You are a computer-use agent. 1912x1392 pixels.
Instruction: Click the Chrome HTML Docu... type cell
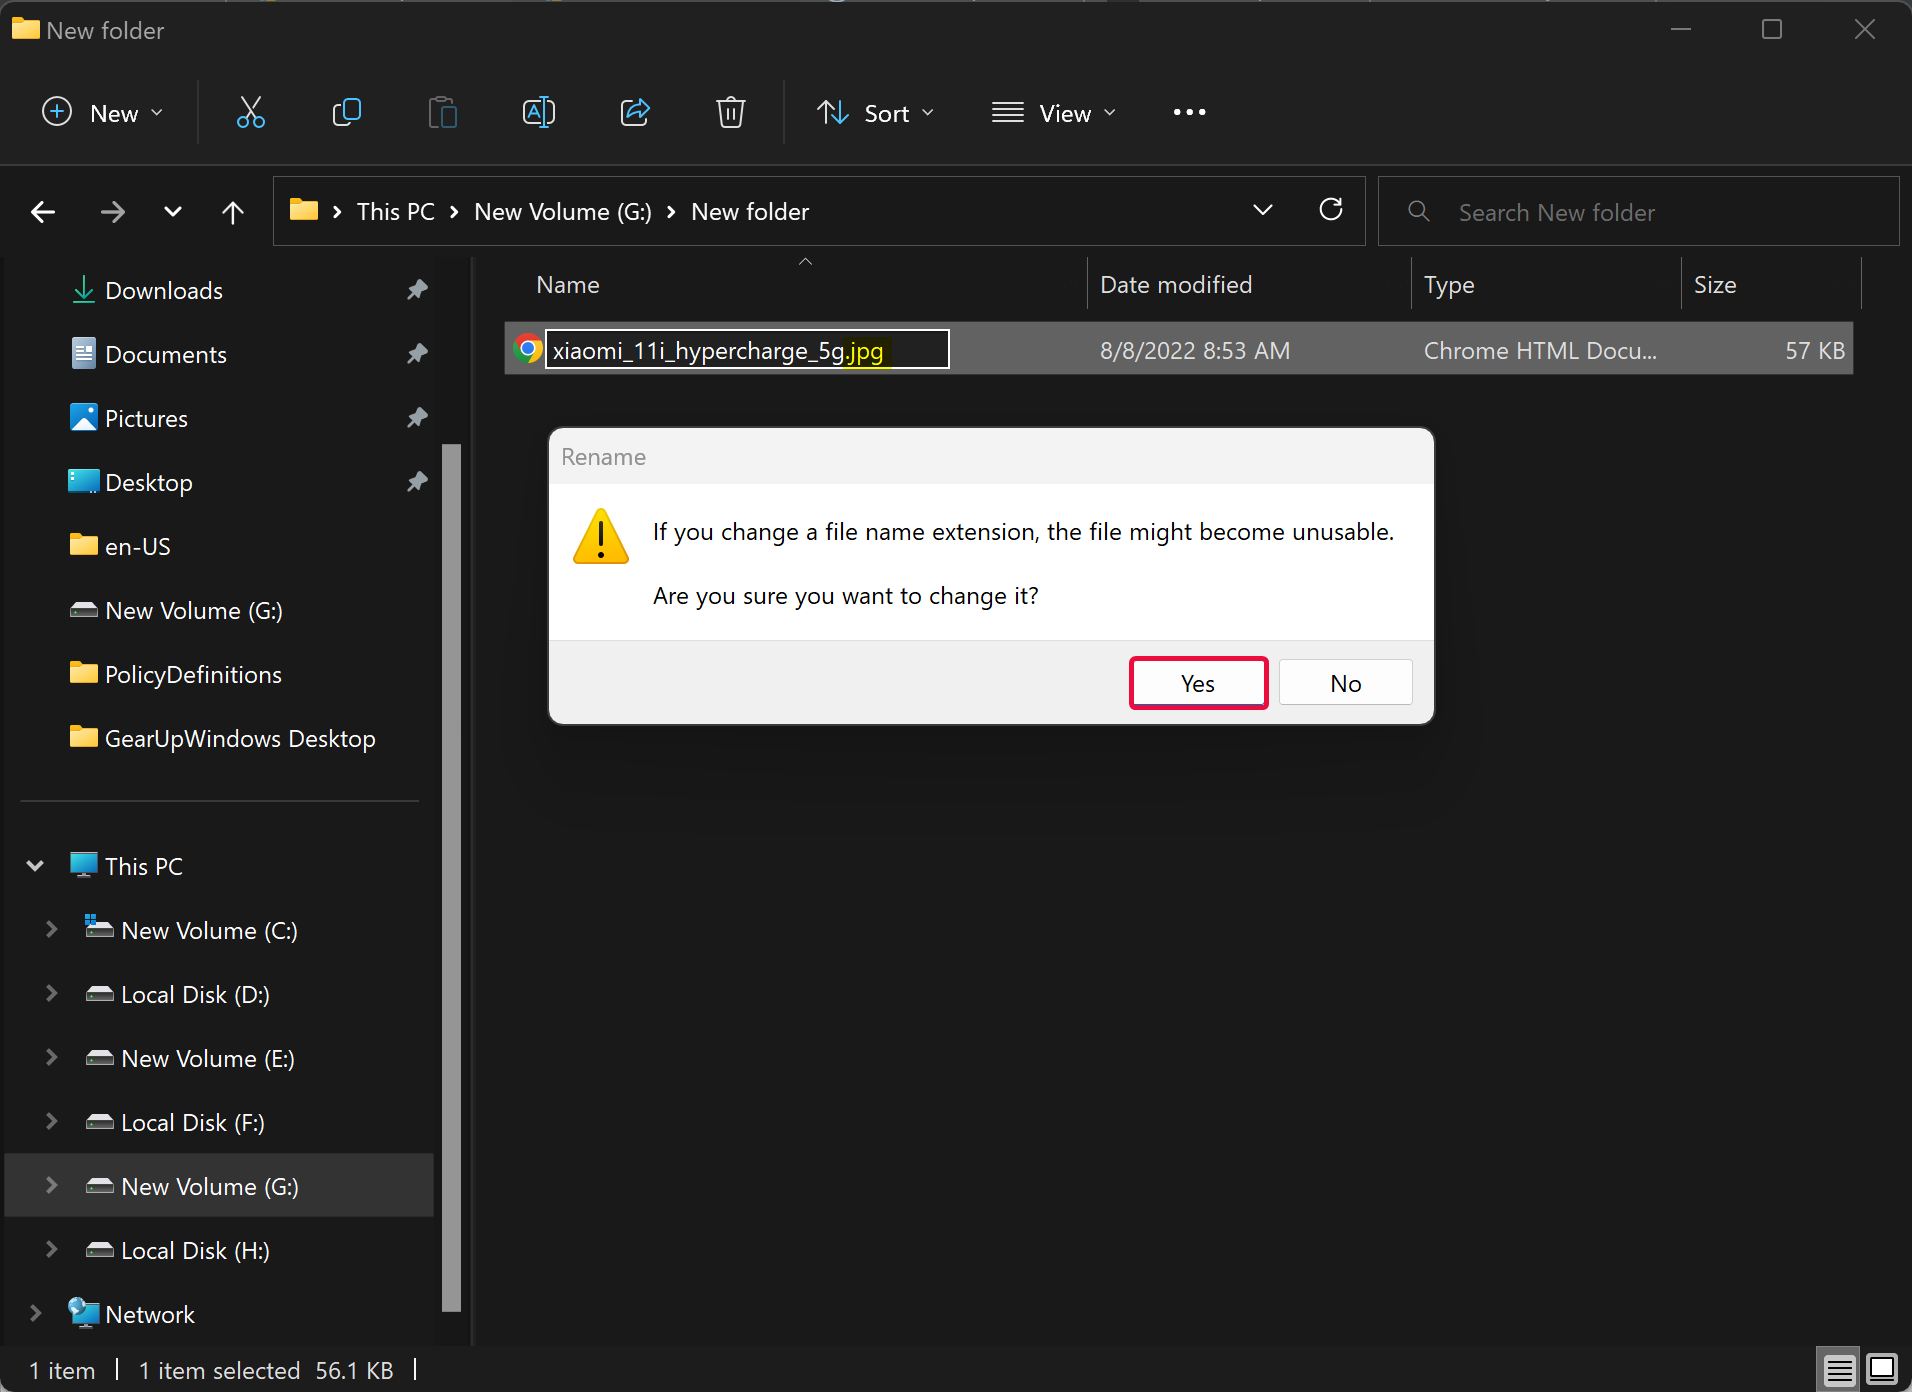click(1540, 350)
